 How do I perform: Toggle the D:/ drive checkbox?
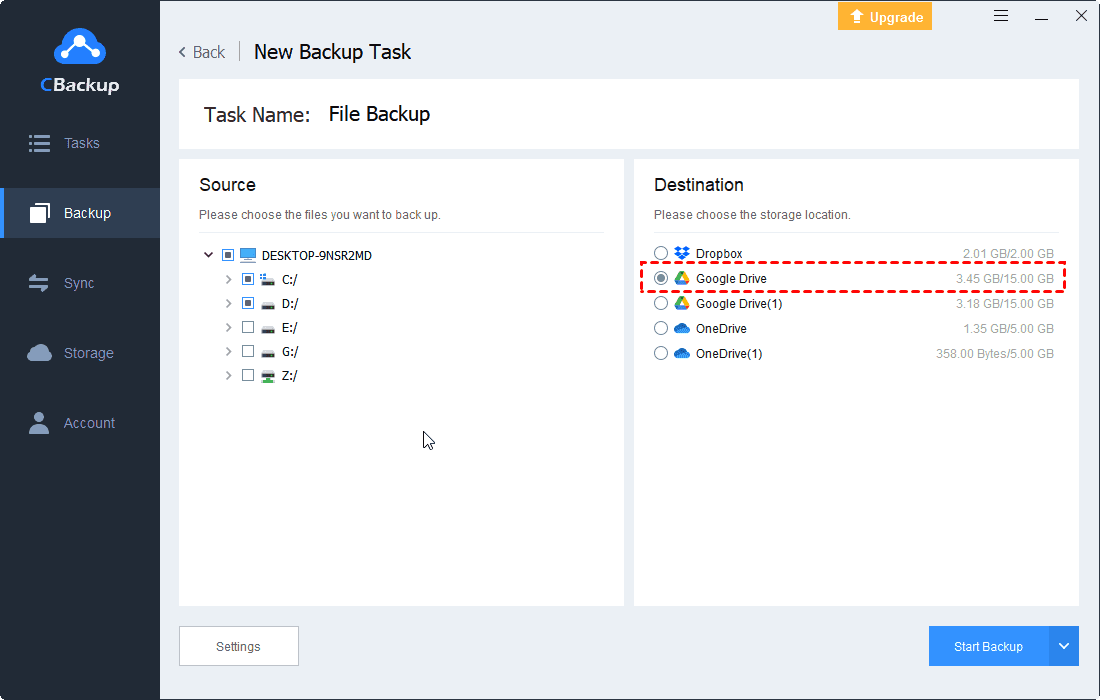pos(248,303)
